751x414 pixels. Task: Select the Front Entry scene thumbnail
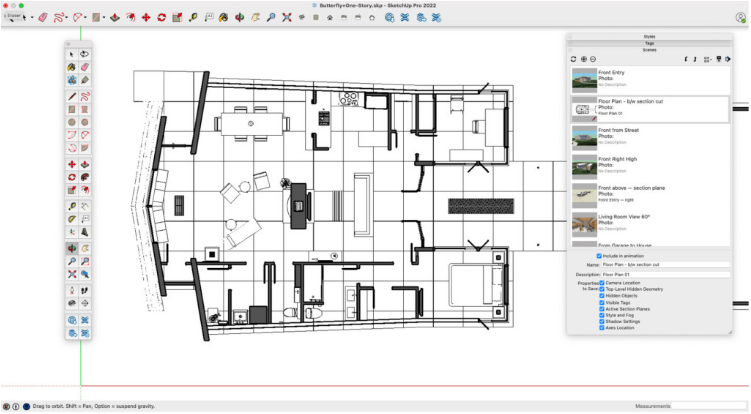pyautogui.click(x=583, y=79)
